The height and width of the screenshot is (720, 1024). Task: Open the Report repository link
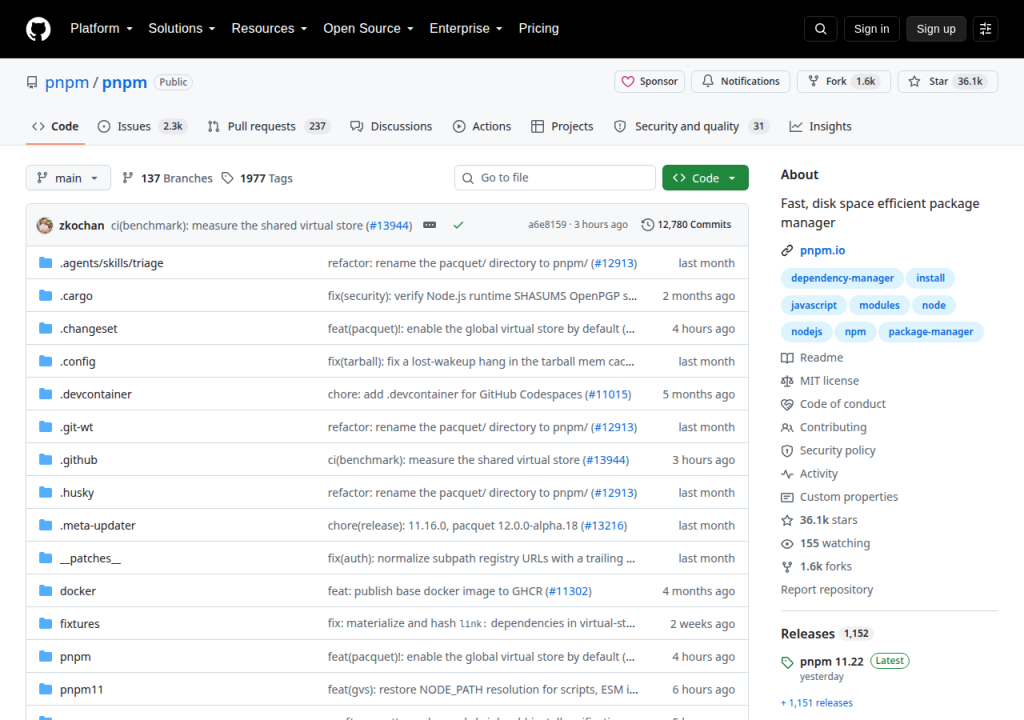827,590
